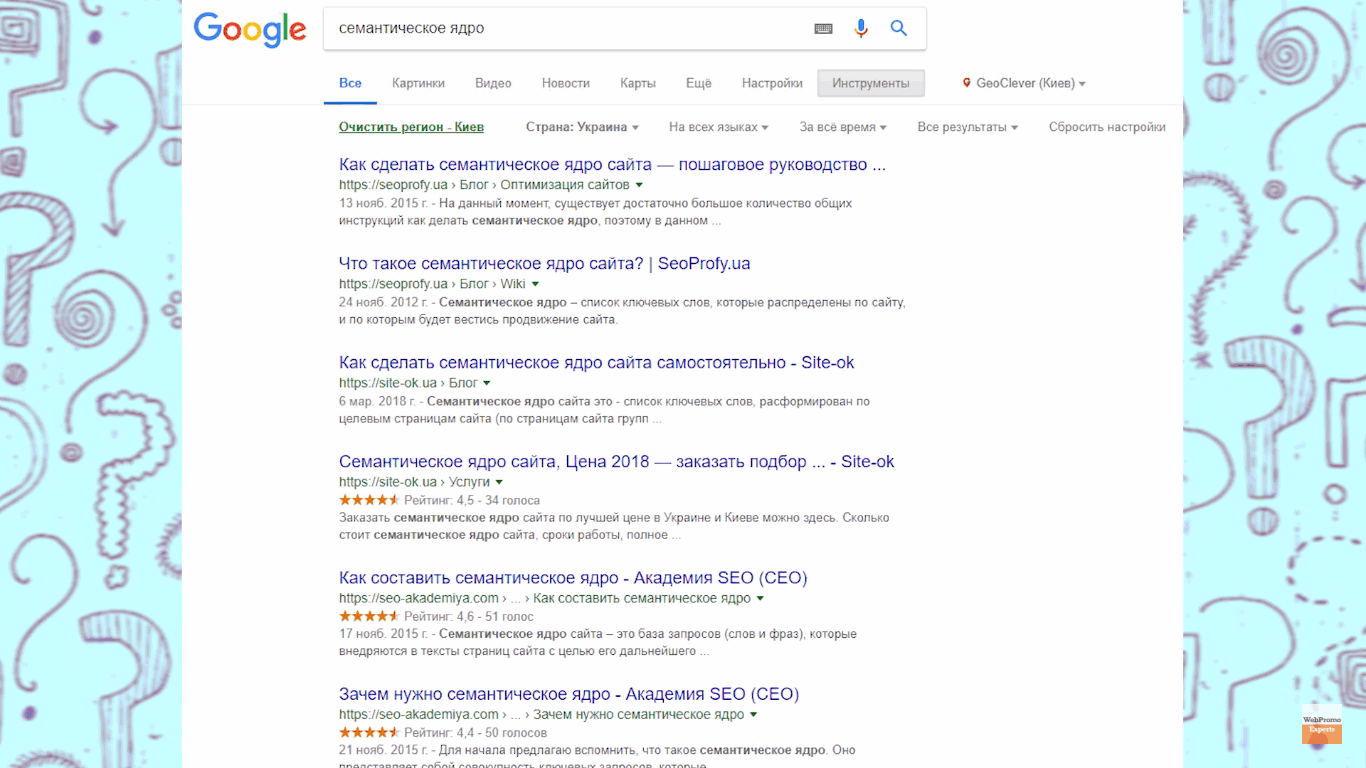The width and height of the screenshot is (1366, 768).
Task: Switch to the Новости tab
Action: (566, 84)
